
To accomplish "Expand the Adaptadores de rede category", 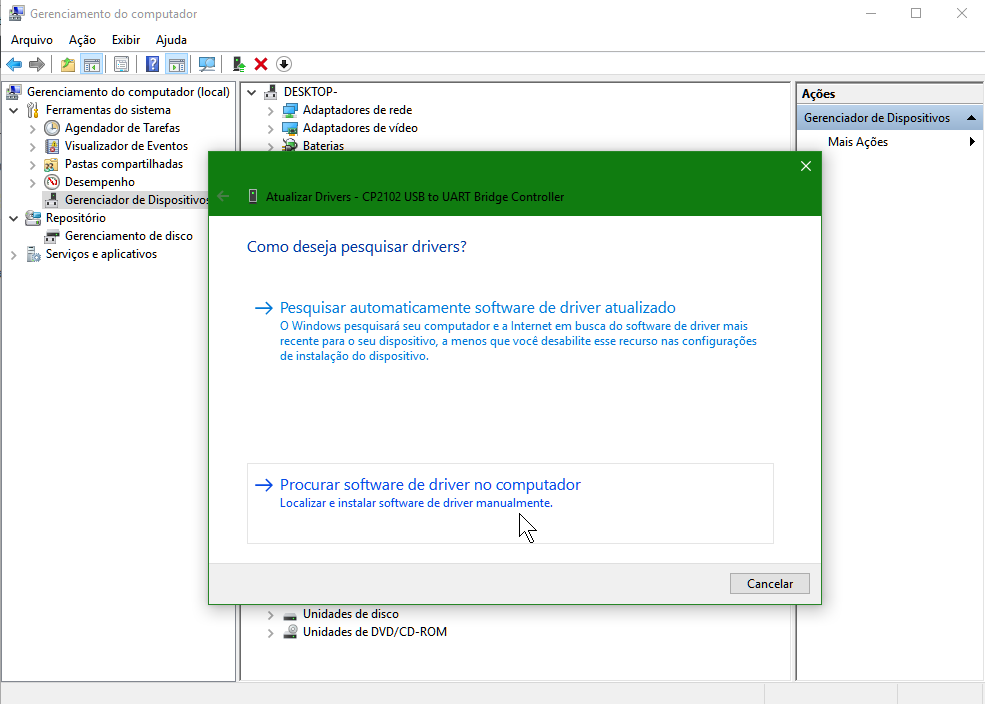I will tap(270, 111).
